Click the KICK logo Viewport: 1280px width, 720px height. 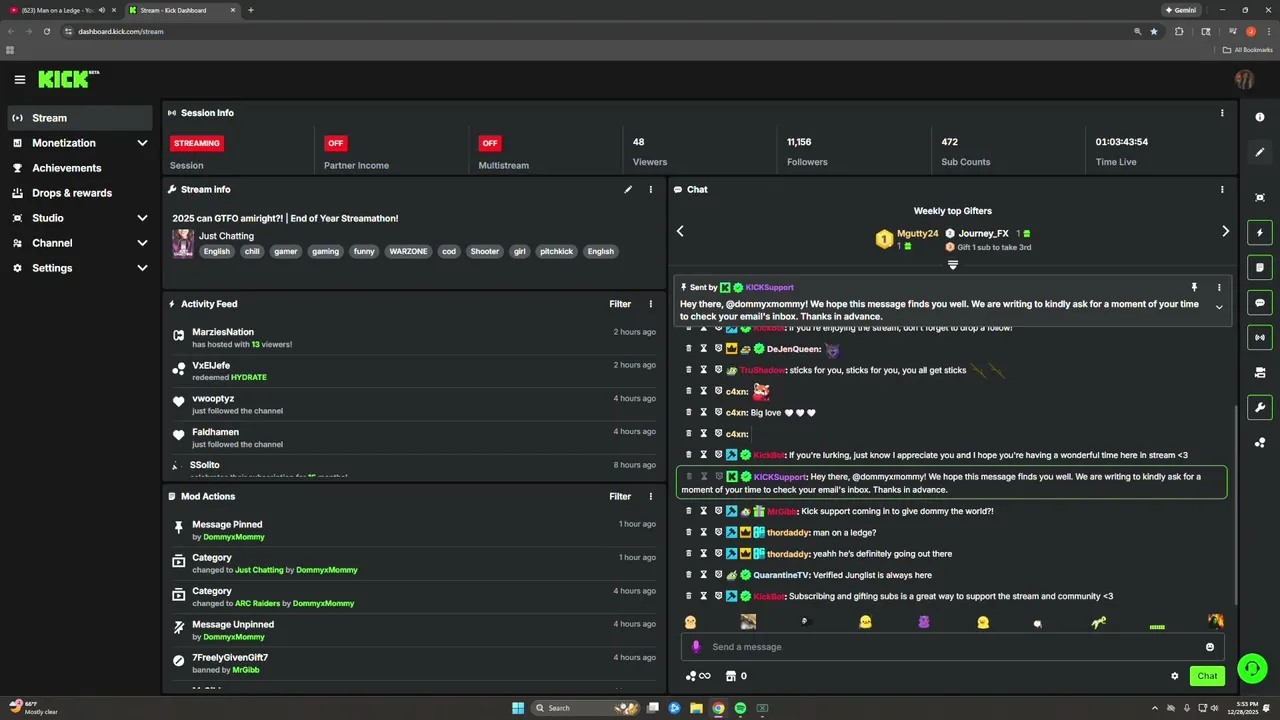pyautogui.click(x=68, y=79)
